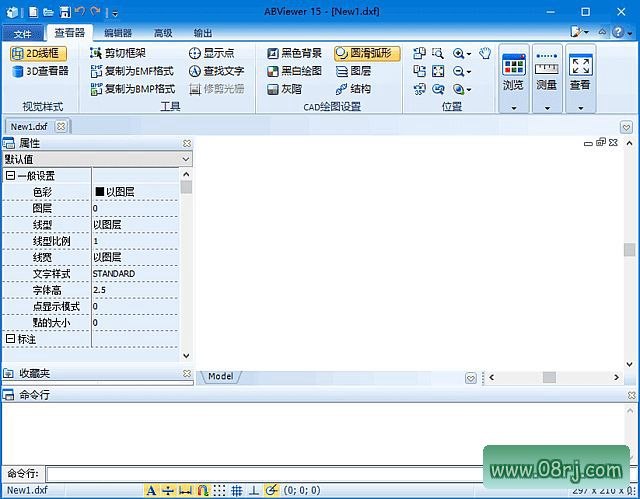Open the 结构 panel
The width and height of the screenshot is (640, 499).
pyautogui.click(x=353, y=89)
